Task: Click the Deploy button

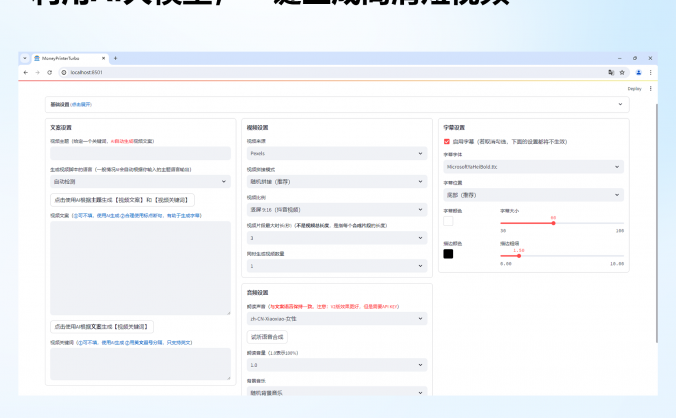Action: (x=634, y=89)
